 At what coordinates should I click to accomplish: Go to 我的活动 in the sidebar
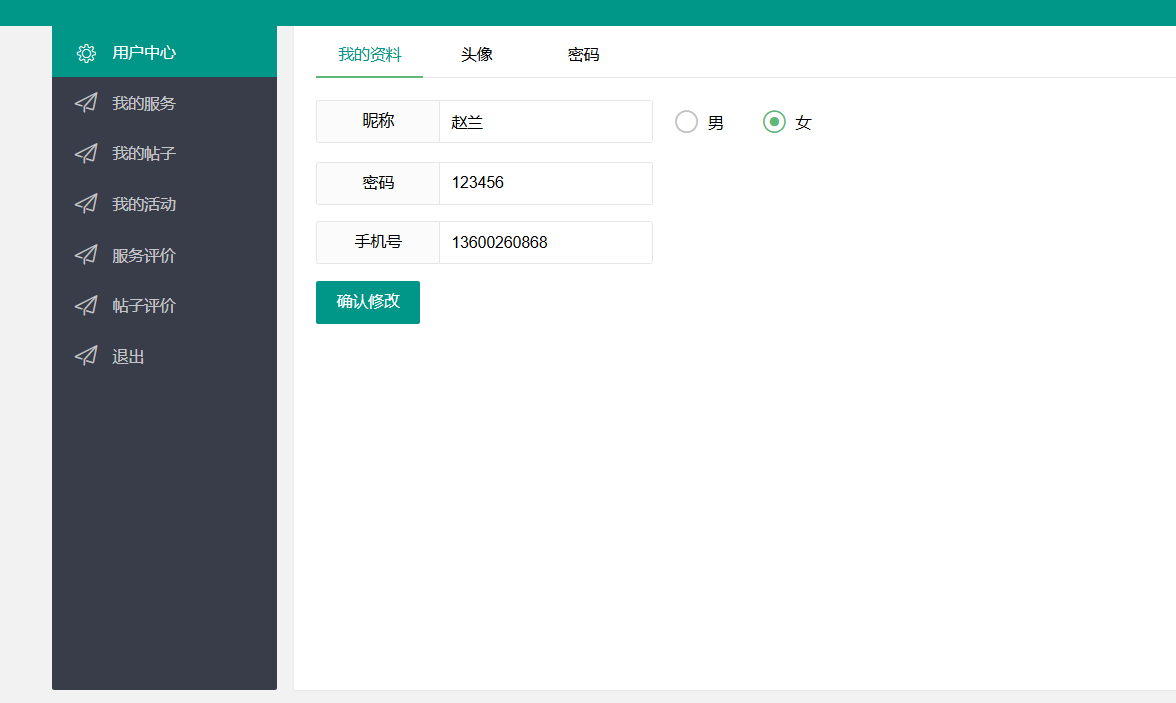click(x=144, y=204)
